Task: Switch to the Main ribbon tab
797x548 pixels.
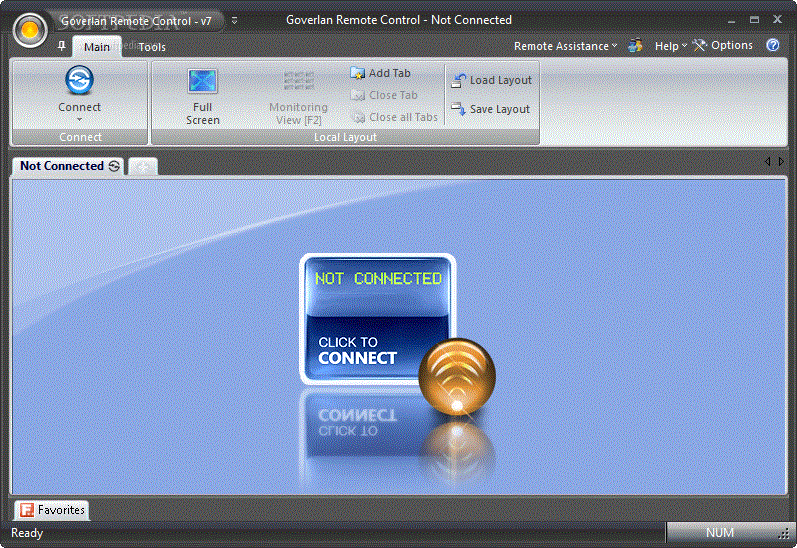Action: (97, 47)
